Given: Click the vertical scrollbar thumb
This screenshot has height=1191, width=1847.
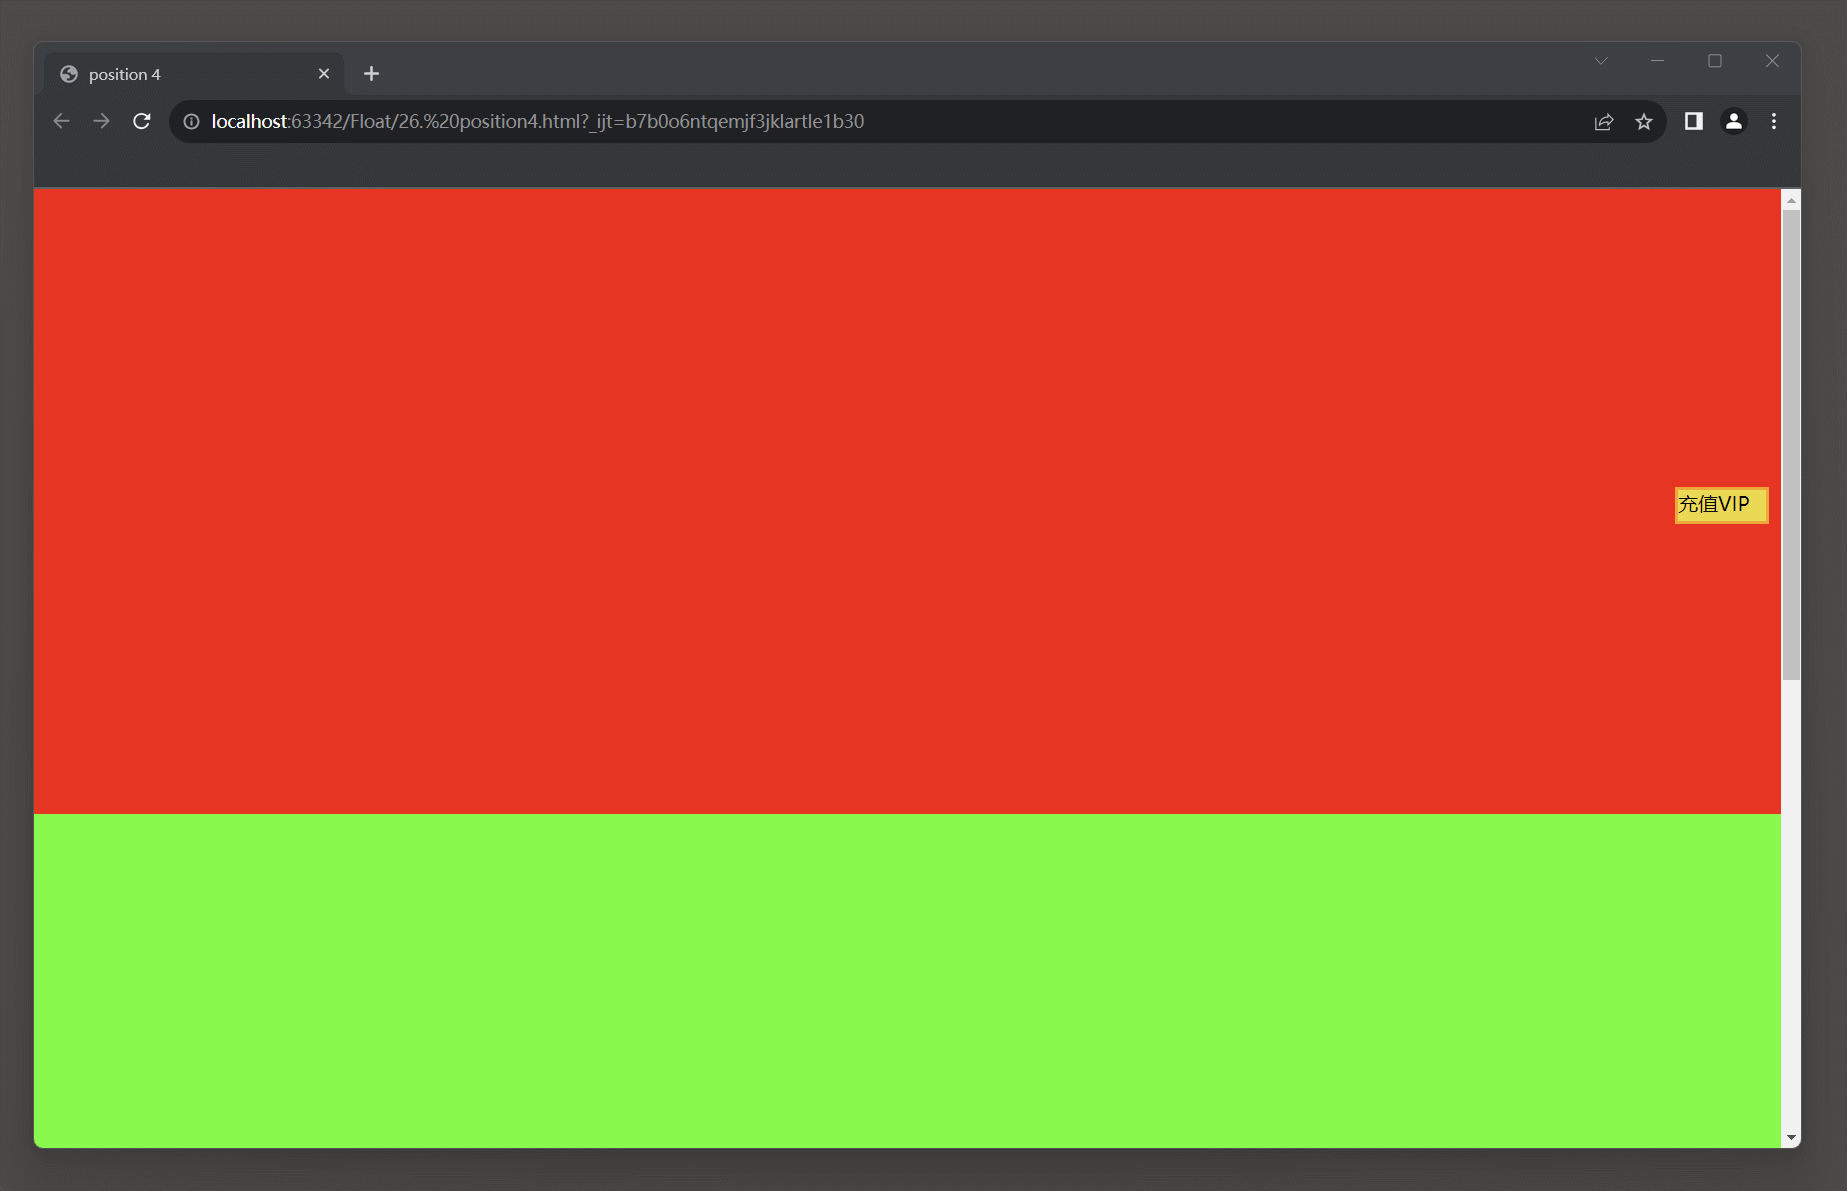Looking at the screenshot, I should 1791,445.
